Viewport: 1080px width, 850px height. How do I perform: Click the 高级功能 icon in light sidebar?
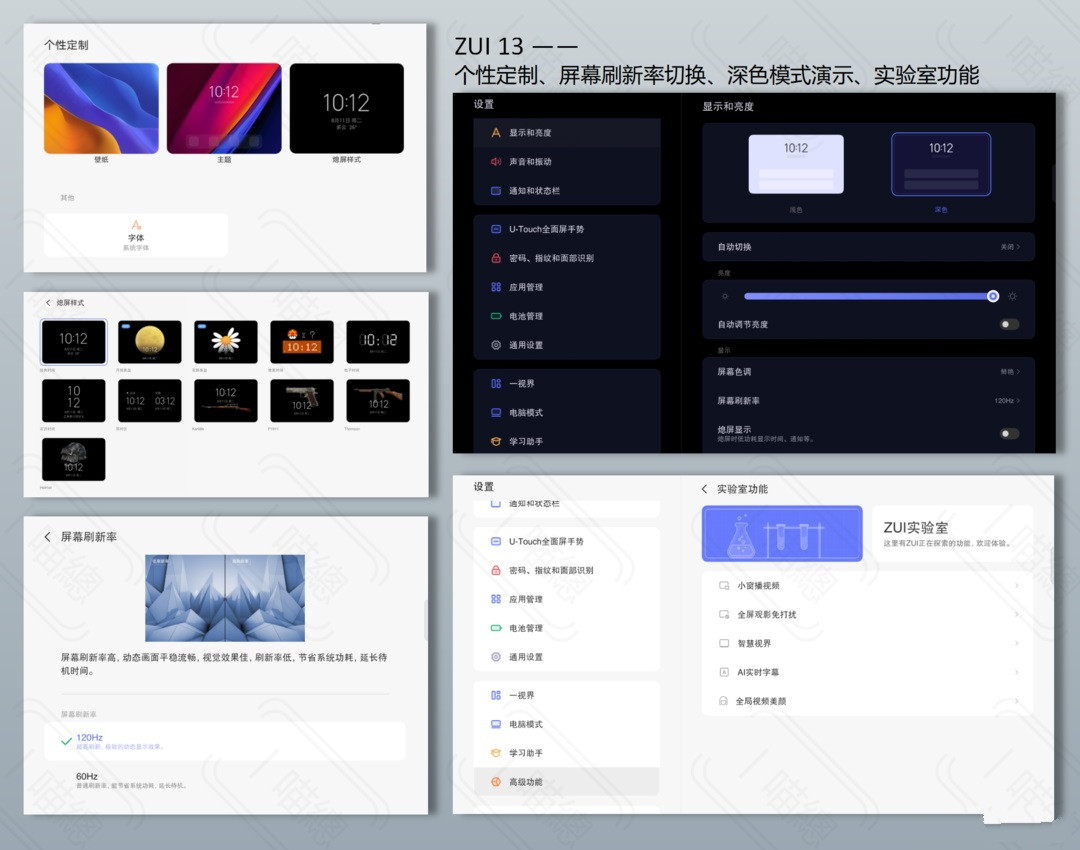click(496, 782)
